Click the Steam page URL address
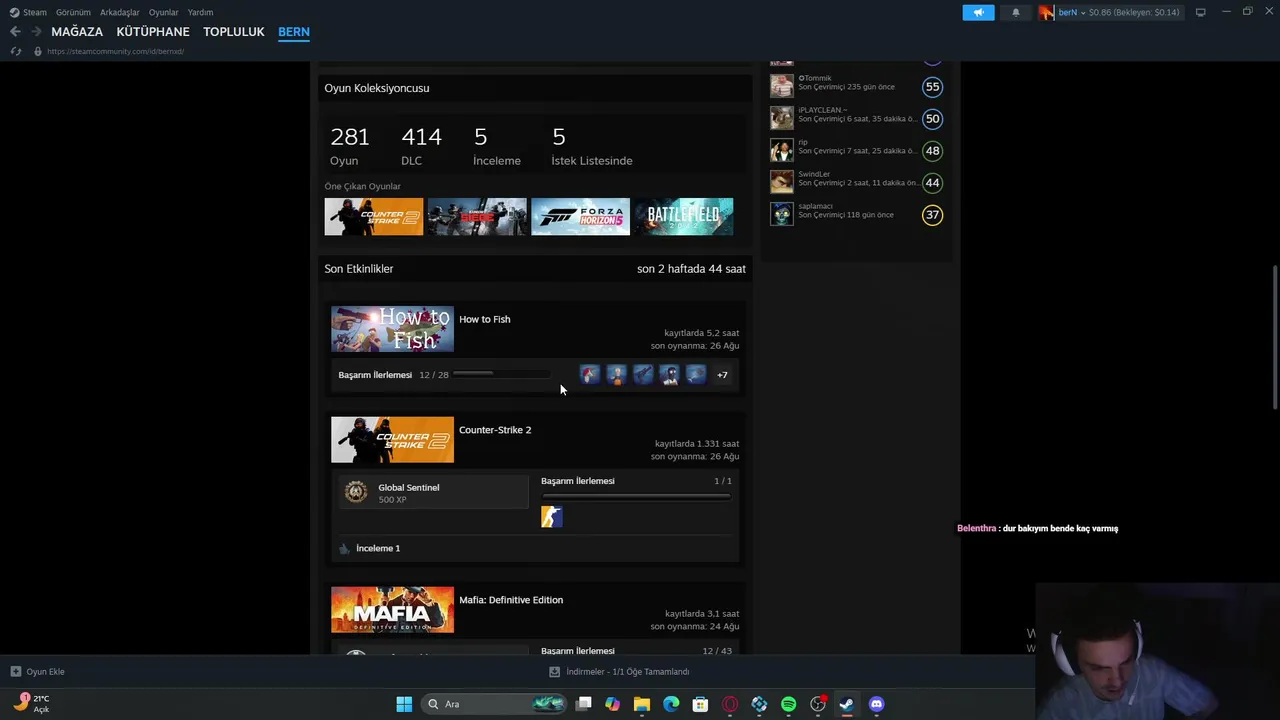The height and width of the screenshot is (720, 1280). (x=115, y=51)
